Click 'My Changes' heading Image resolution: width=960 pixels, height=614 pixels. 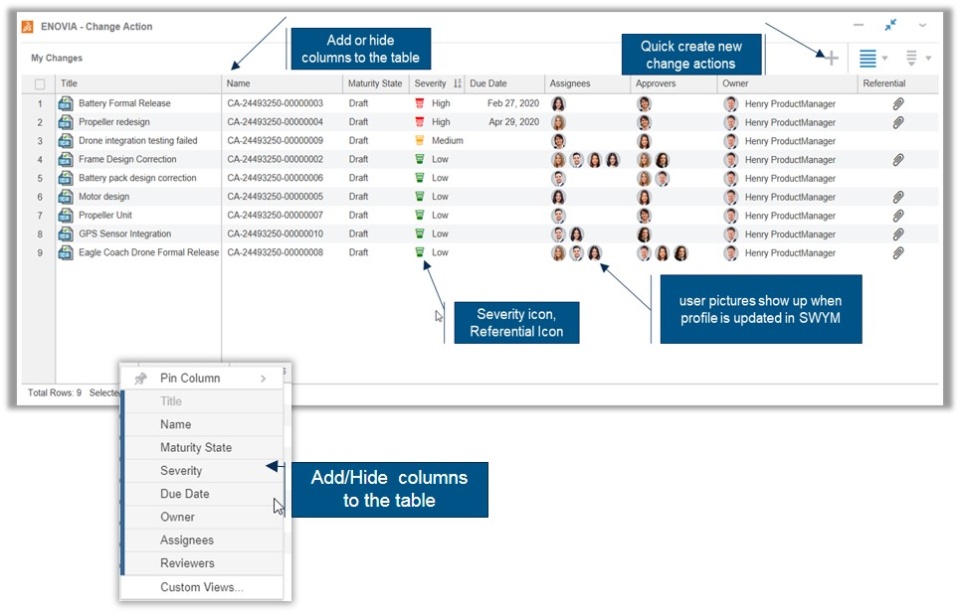tap(56, 58)
